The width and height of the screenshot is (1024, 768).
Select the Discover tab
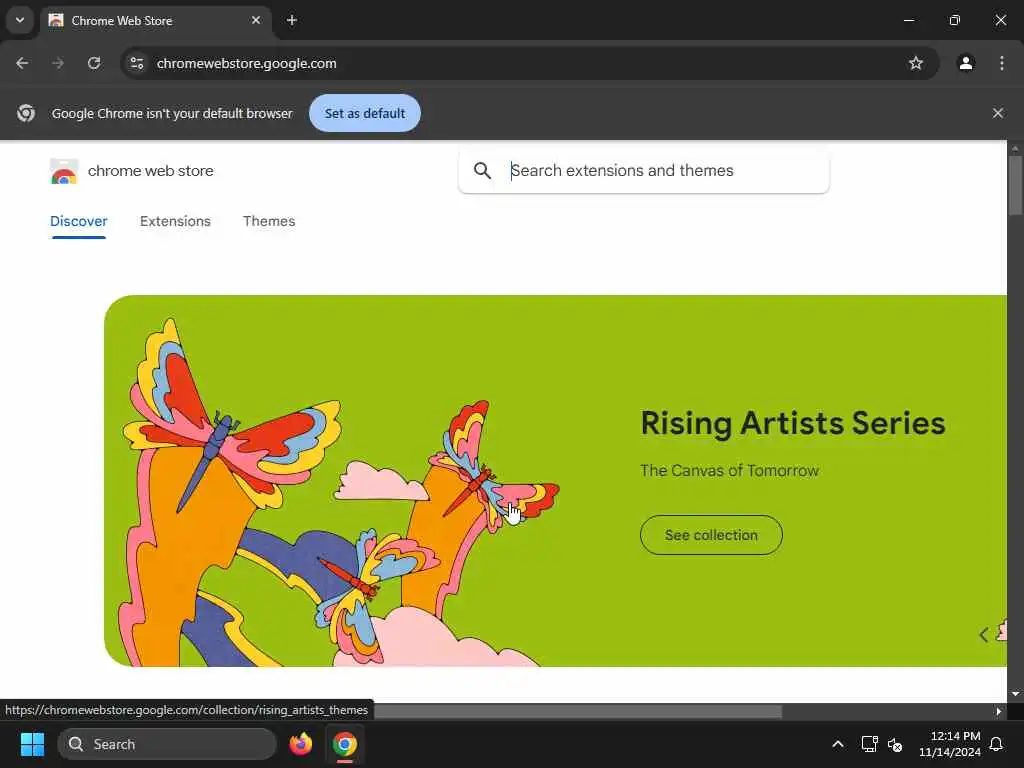[x=78, y=221]
